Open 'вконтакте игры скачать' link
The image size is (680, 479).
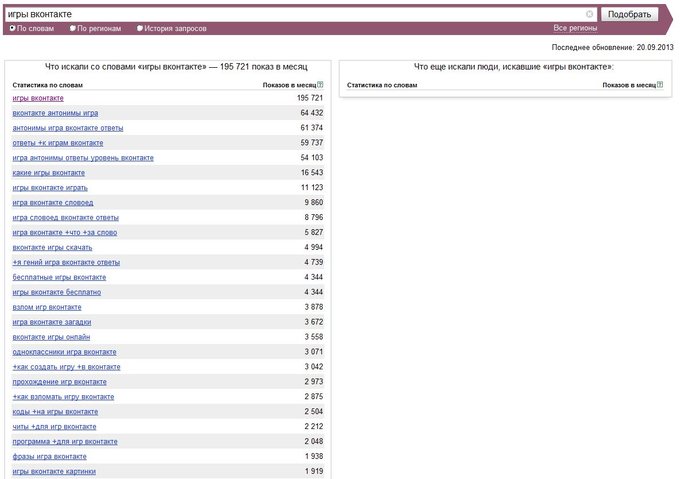(x=52, y=248)
